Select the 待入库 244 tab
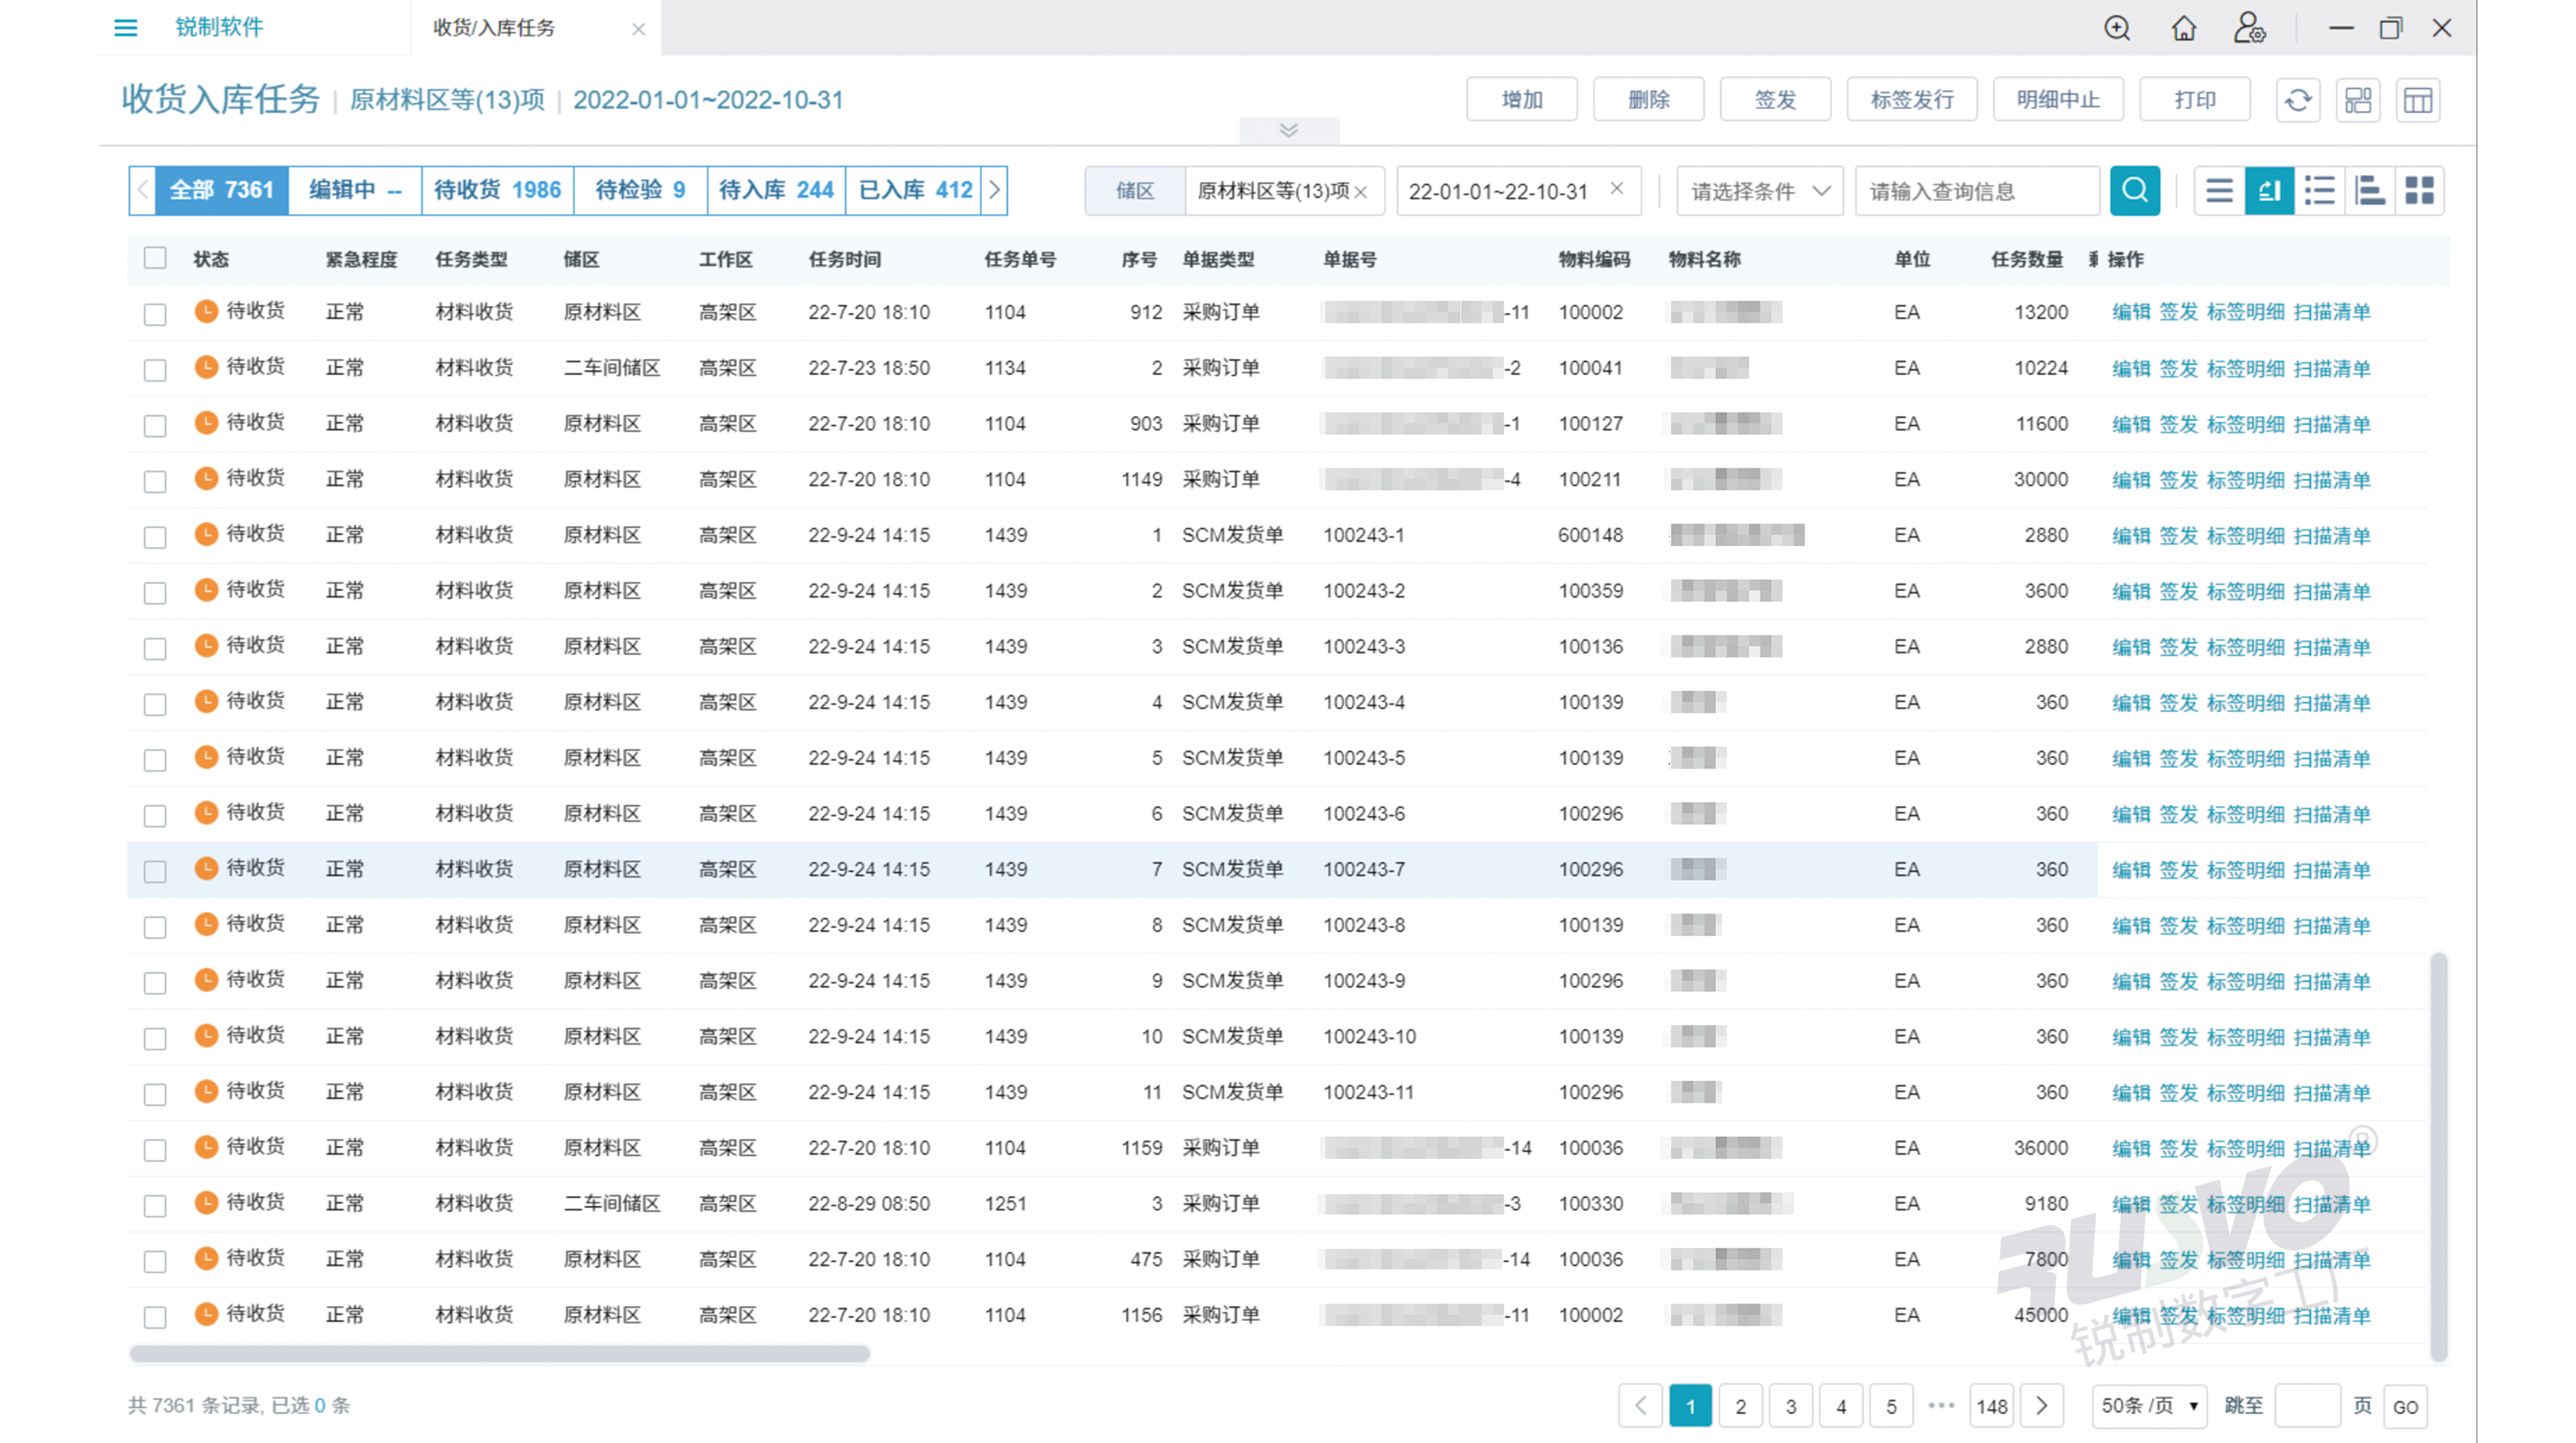 pos(776,190)
